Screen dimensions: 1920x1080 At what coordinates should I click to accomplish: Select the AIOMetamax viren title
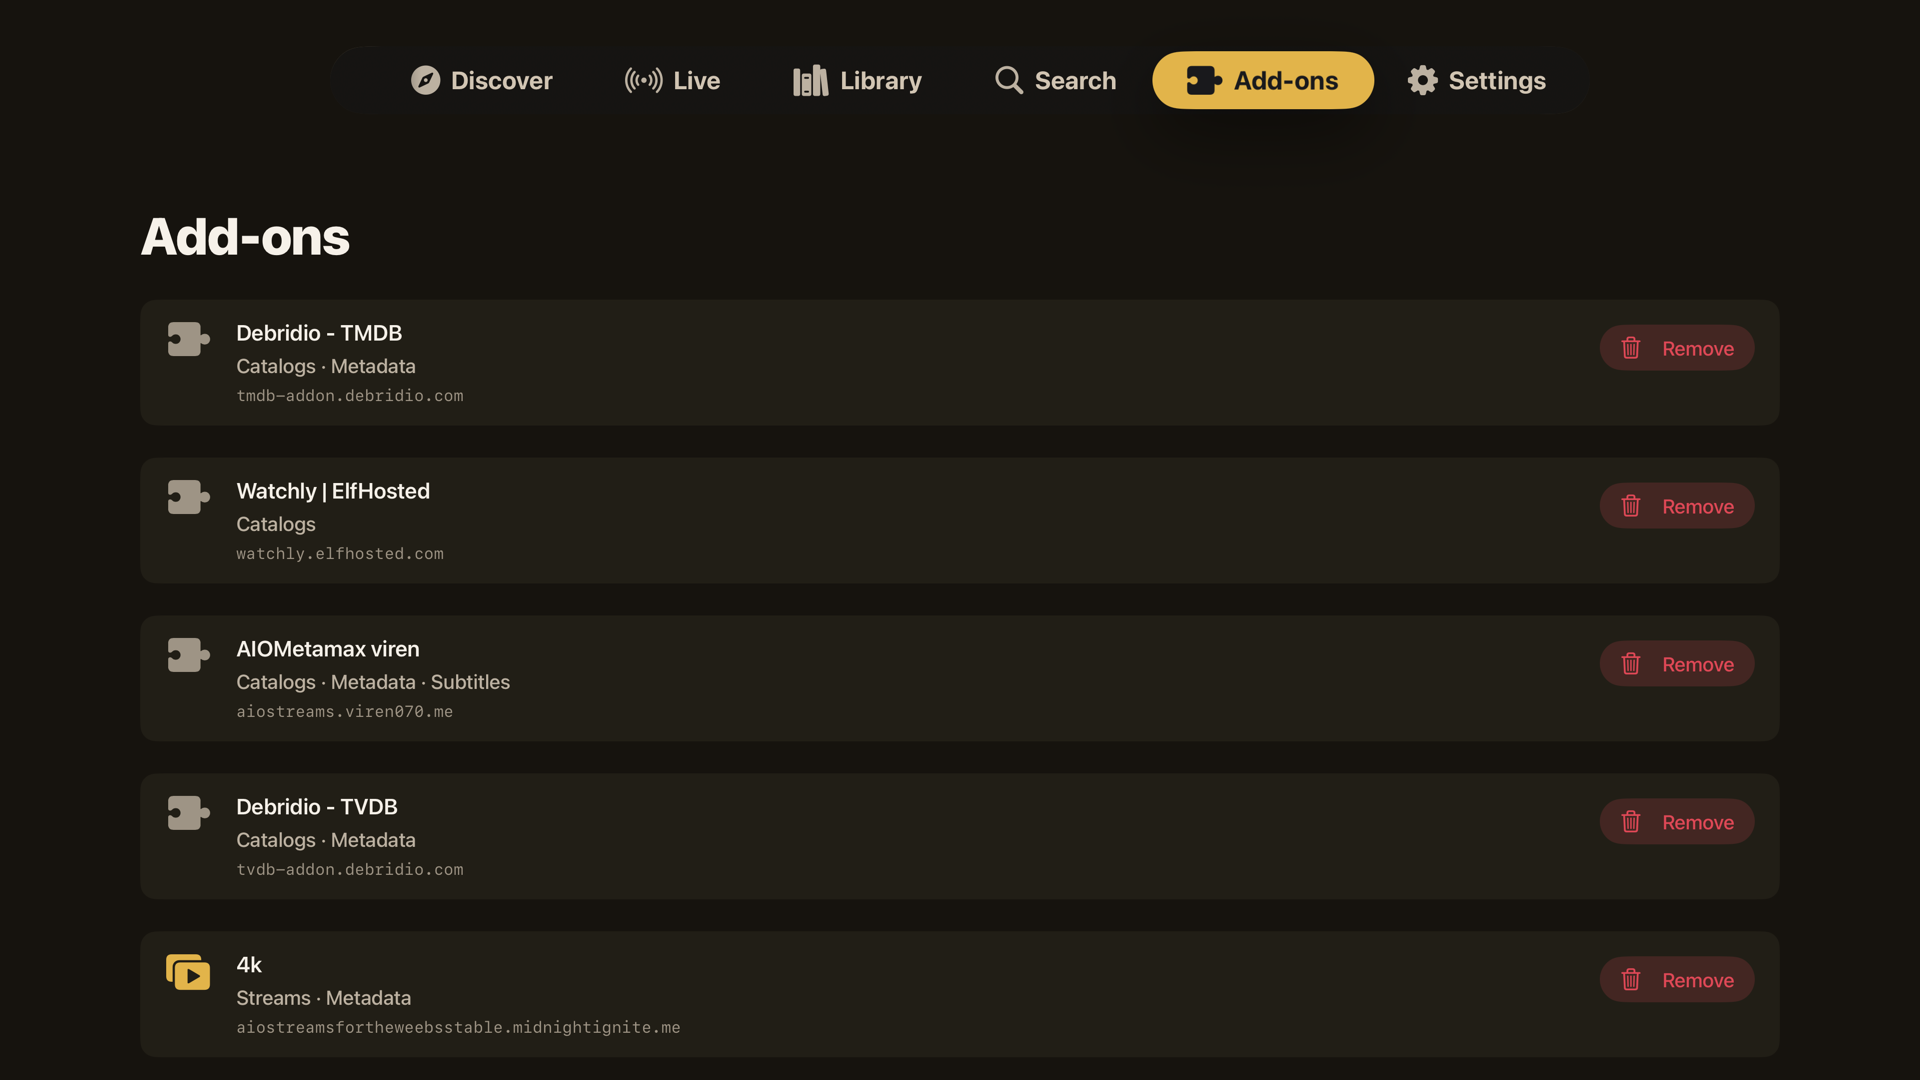pyautogui.click(x=328, y=649)
